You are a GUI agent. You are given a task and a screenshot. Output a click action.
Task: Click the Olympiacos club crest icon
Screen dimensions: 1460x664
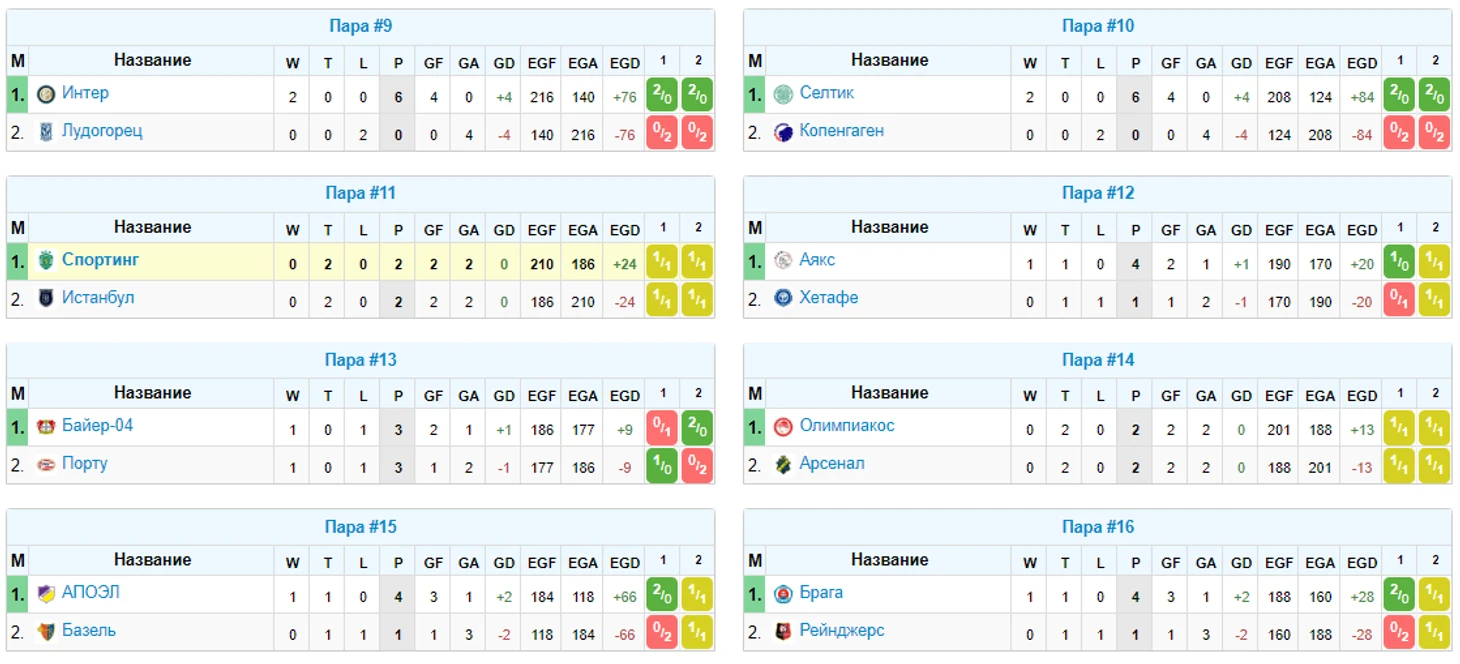click(x=783, y=427)
